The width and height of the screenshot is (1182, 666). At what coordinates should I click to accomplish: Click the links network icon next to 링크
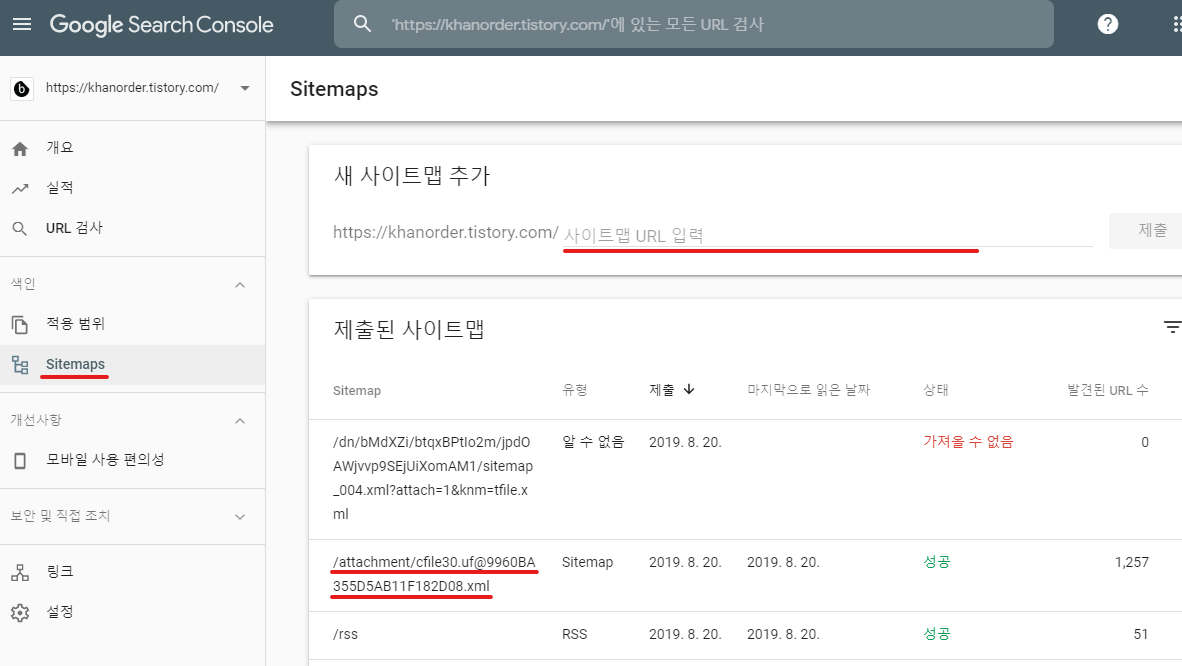(x=20, y=572)
